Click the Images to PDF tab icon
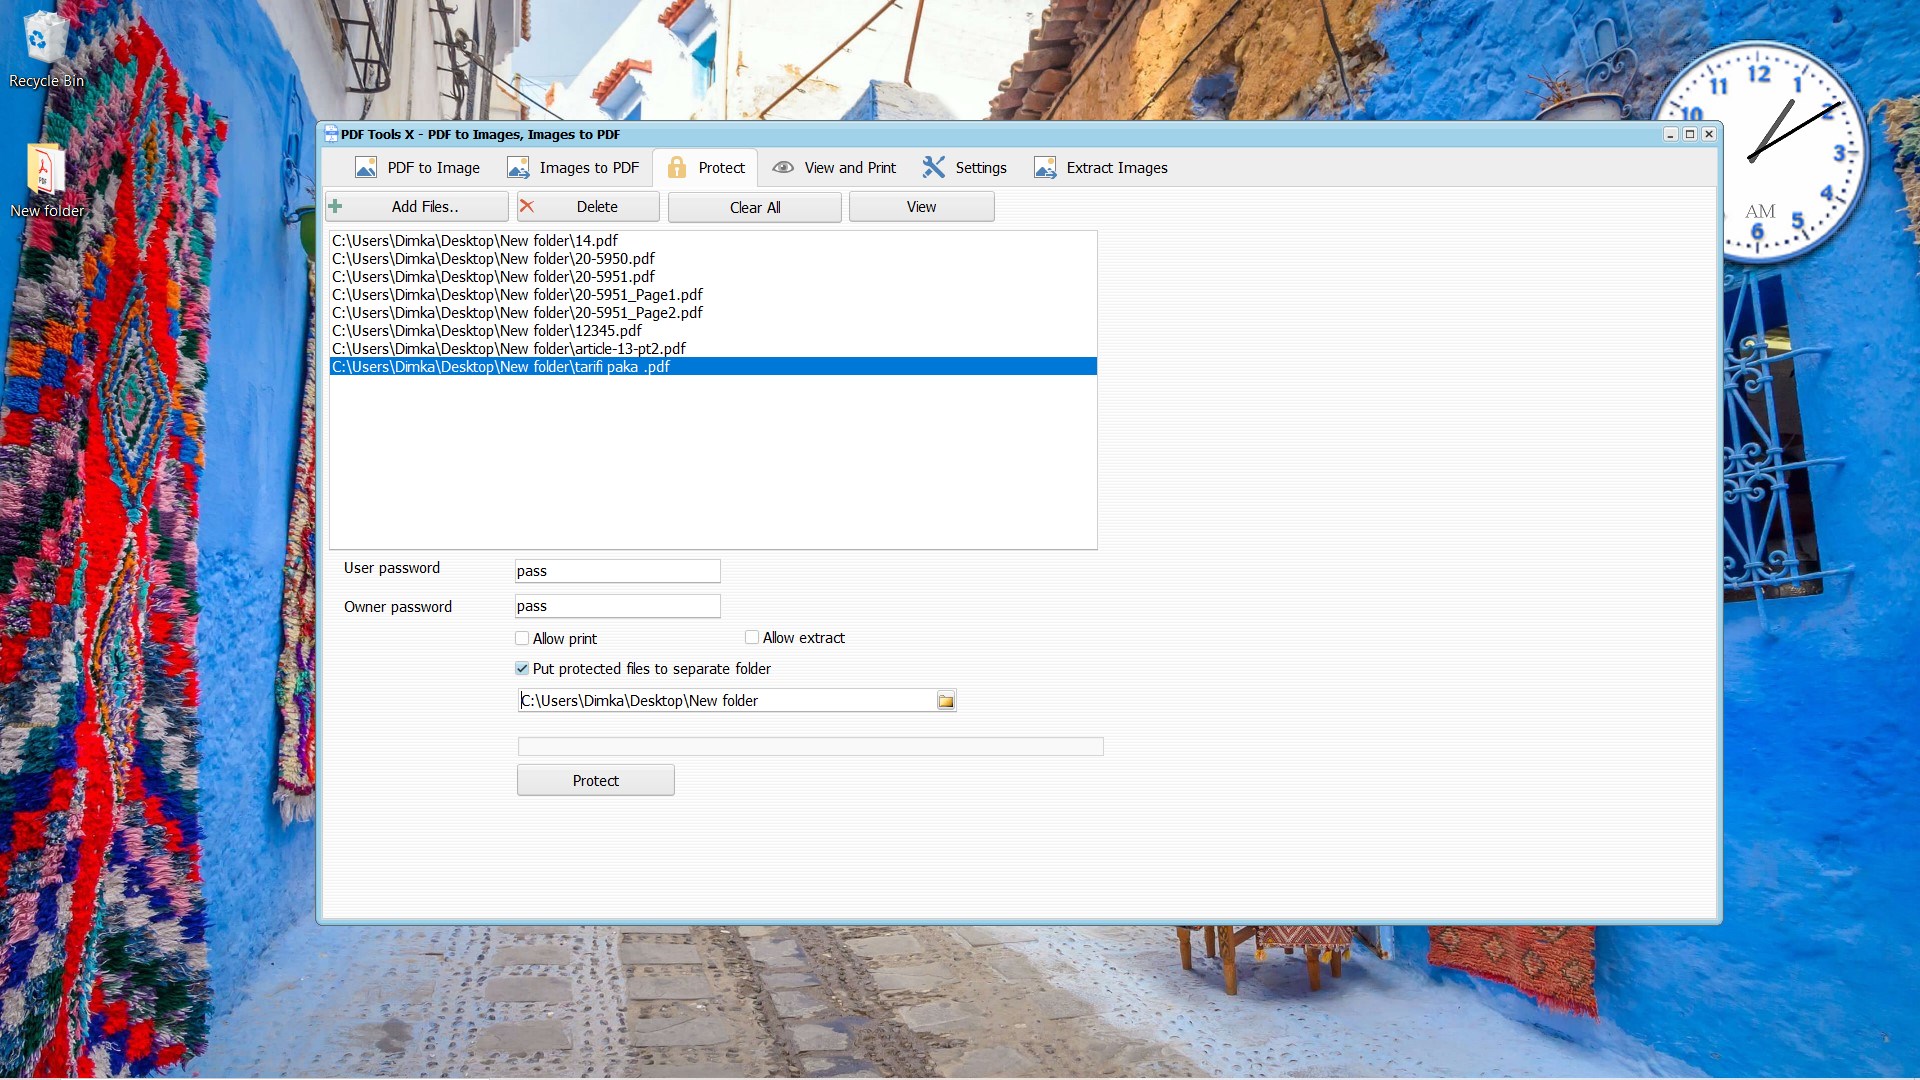This screenshot has width=1920, height=1080. point(518,168)
